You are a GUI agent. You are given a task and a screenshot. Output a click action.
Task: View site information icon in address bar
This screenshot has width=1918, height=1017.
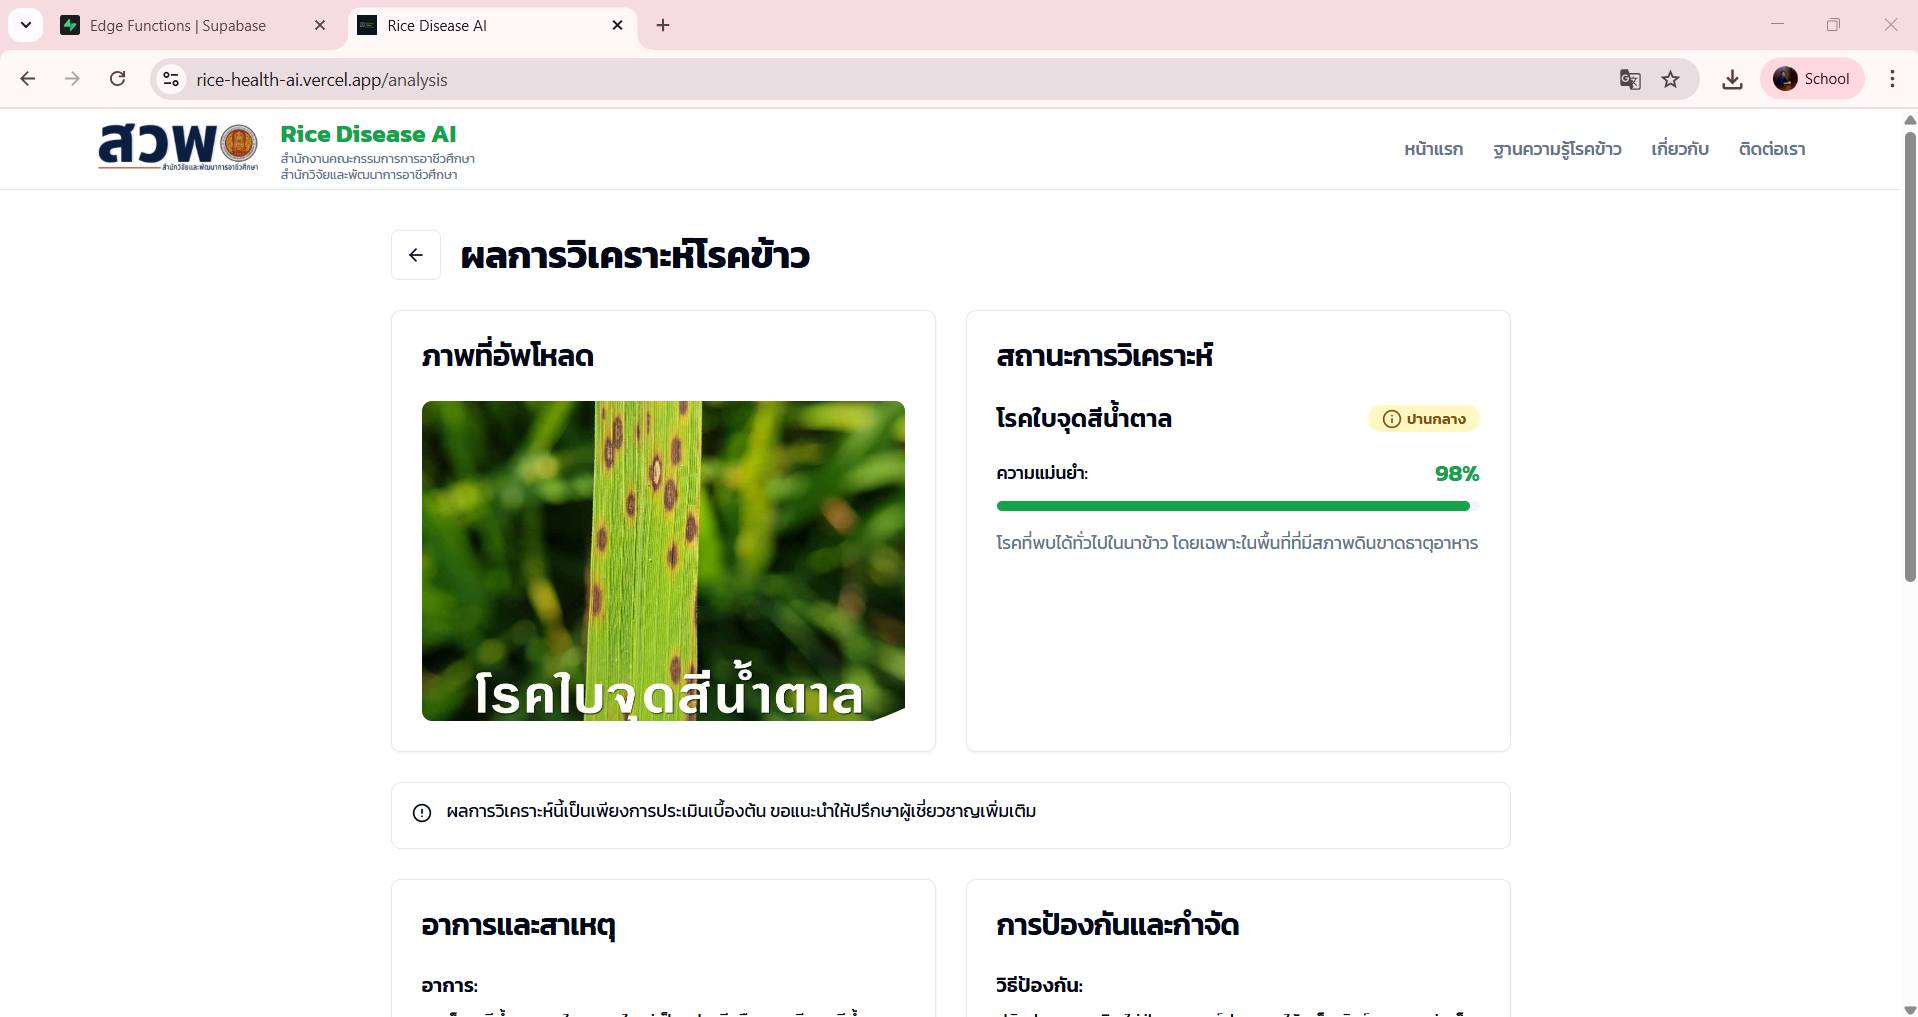172,80
